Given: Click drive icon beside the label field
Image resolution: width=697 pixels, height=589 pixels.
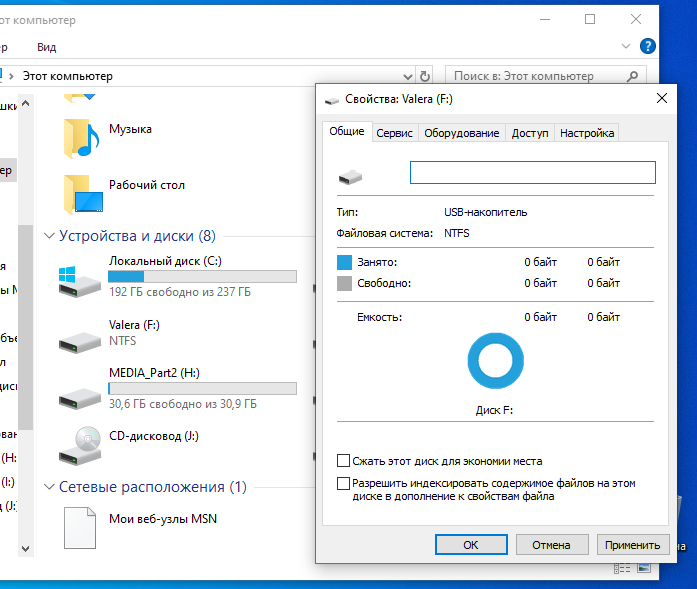Looking at the screenshot, I should tap(350, 177).
